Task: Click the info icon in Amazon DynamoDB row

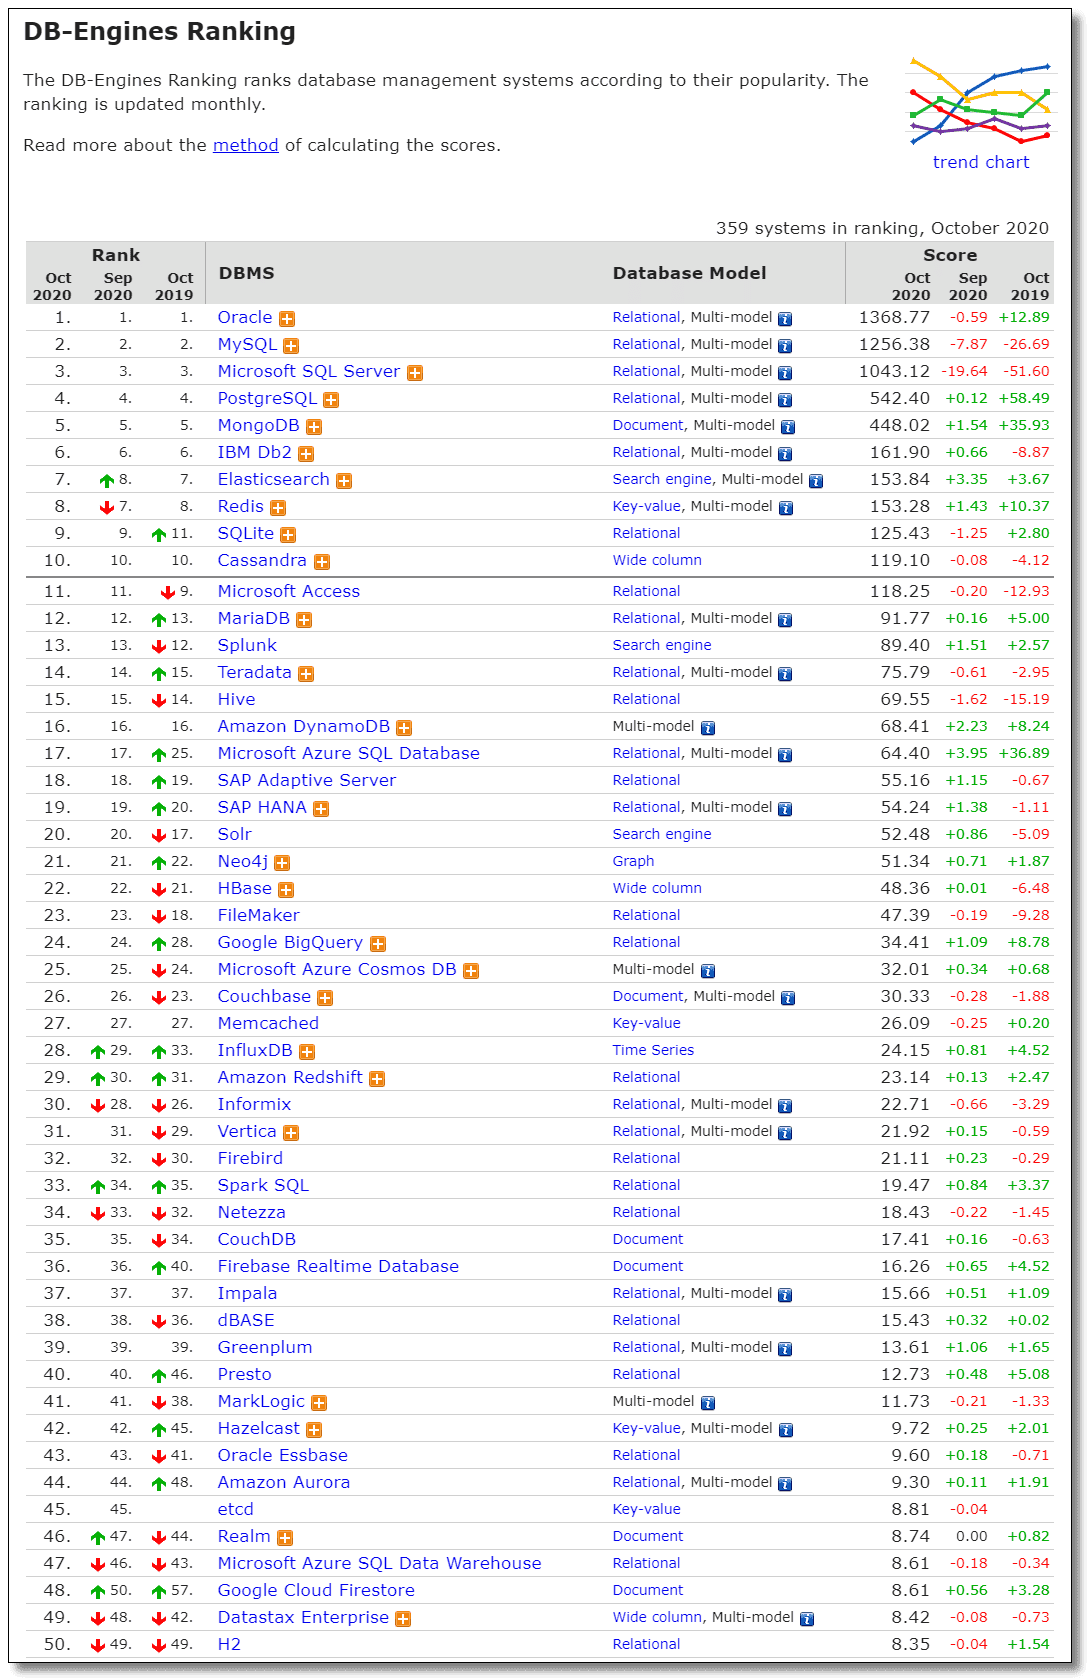Action: point(708,728)
